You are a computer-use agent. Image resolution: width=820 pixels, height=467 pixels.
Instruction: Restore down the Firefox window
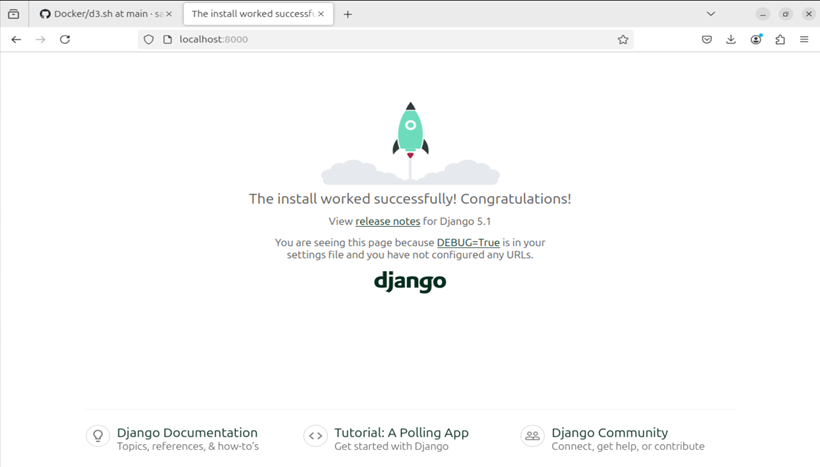pyautogui.click(x=785, y=14)
